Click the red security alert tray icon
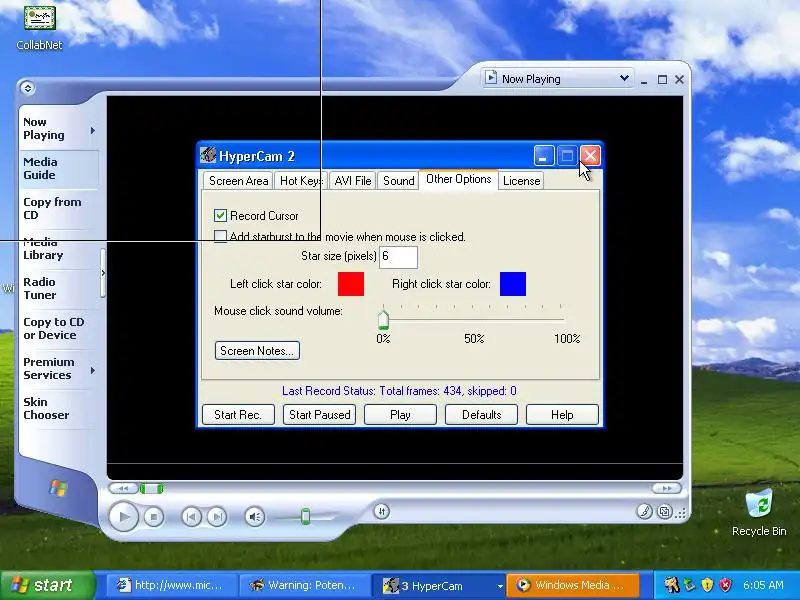The height and width of the screenshot is (600, 800). click(x=725, y=585)
